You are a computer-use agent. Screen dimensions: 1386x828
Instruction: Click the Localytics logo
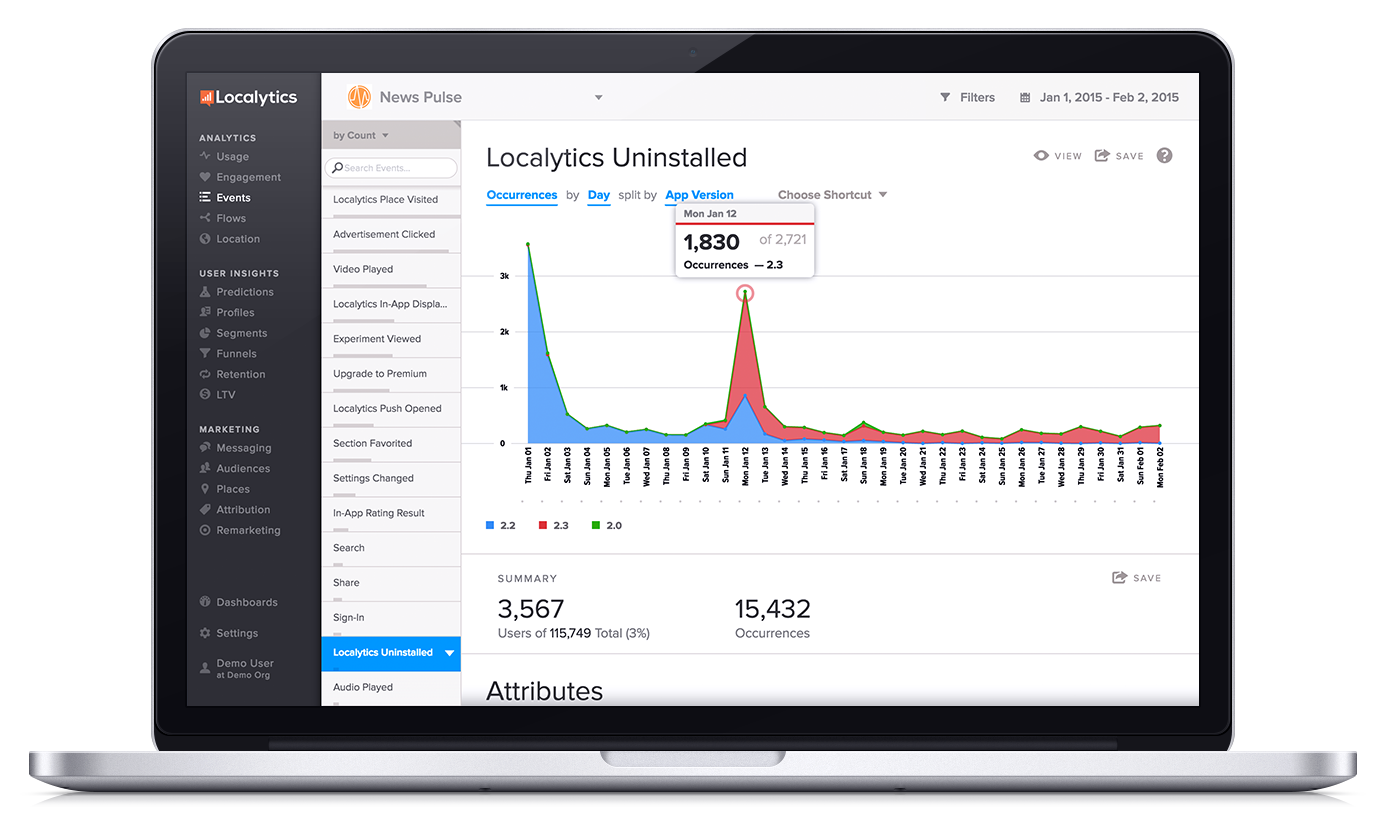tap(248, 97)
